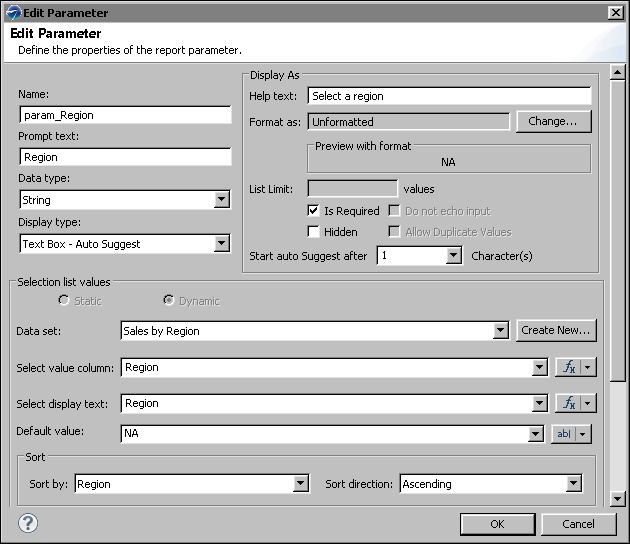Click the Format as Unformatted field

(409, 121)
